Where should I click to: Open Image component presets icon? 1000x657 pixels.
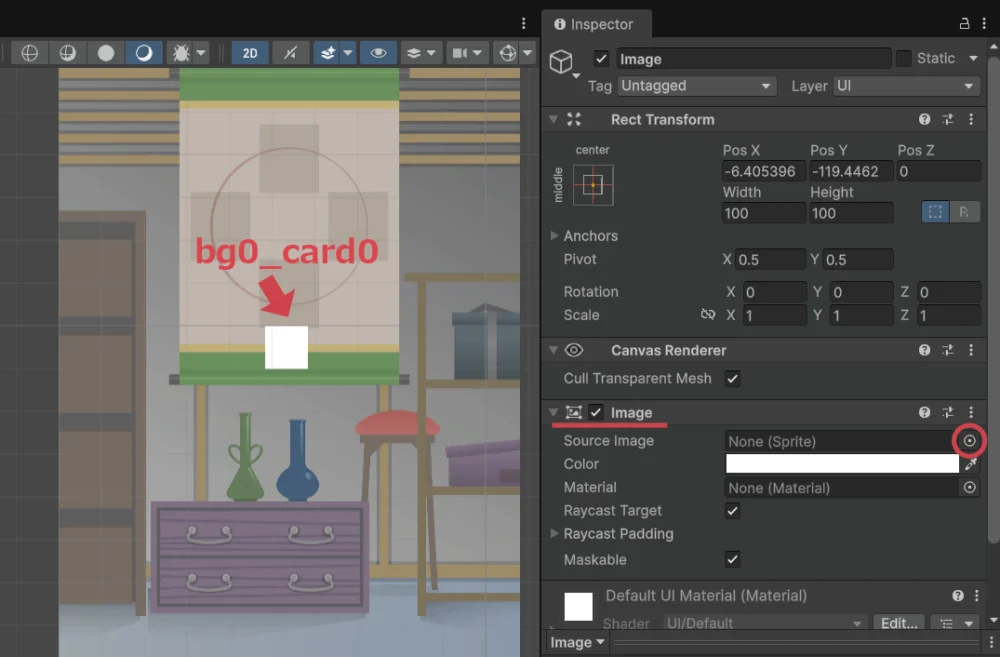[x=948, y=413]
